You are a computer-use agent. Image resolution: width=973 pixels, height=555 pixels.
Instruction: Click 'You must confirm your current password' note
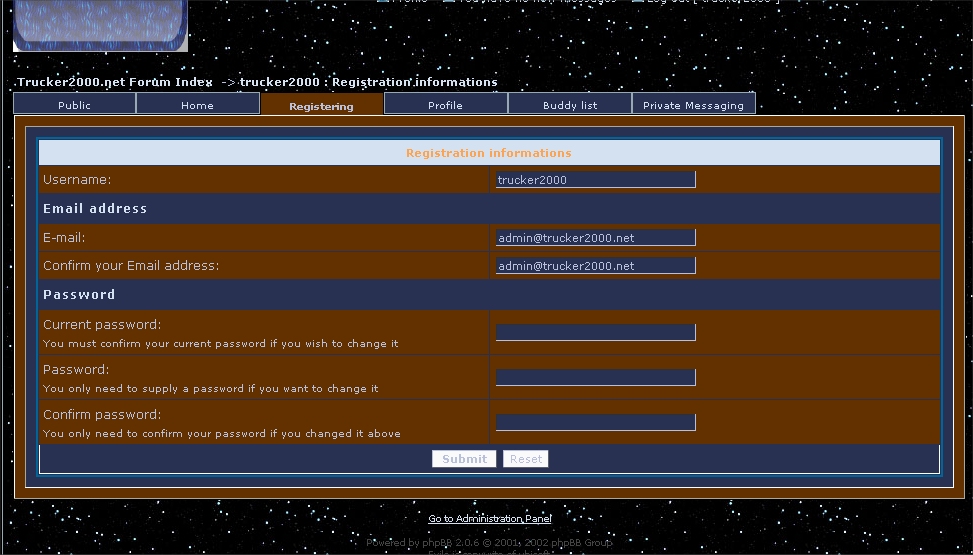[220, 343]
